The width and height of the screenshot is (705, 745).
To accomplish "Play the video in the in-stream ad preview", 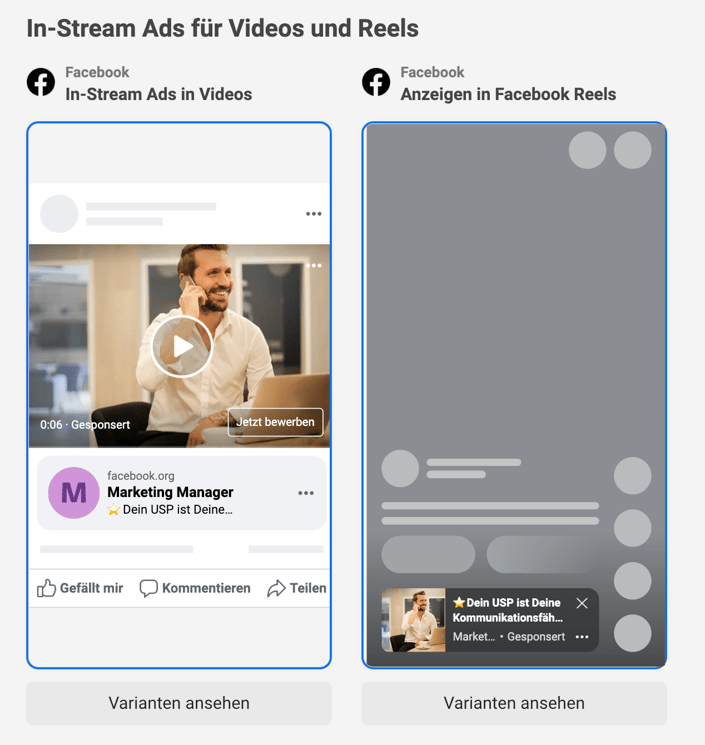I will 182,346.
